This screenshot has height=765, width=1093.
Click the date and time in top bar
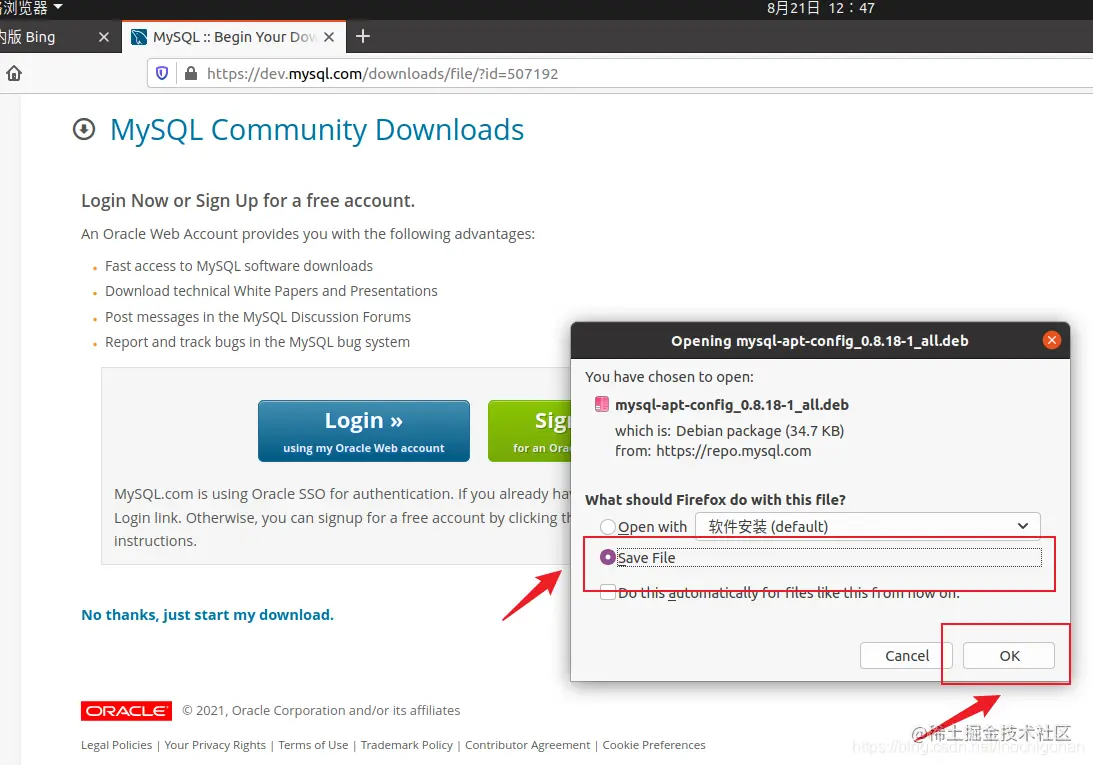[x=820, y=8]
